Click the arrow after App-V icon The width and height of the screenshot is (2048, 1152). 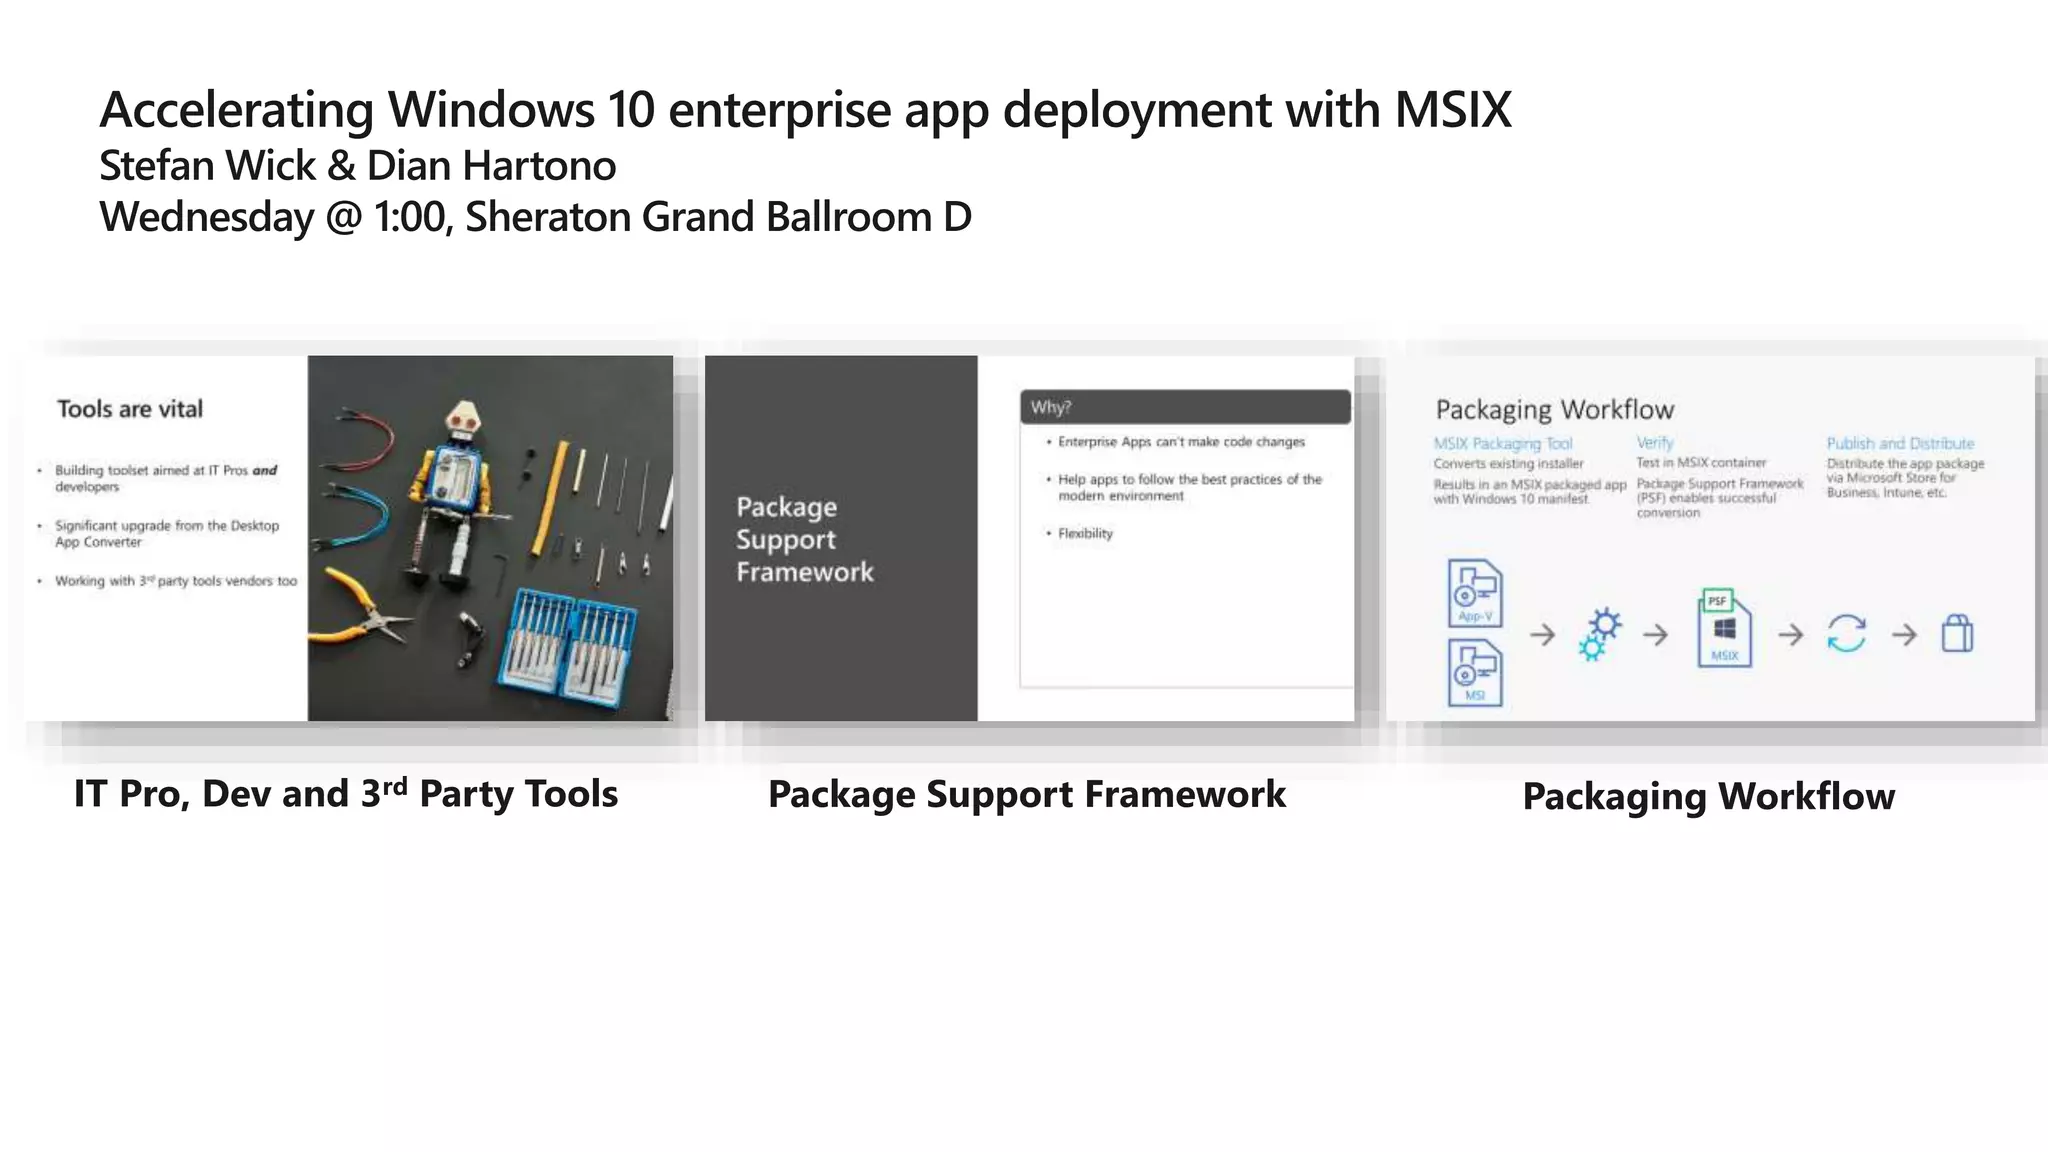(x=1543, y=634)
